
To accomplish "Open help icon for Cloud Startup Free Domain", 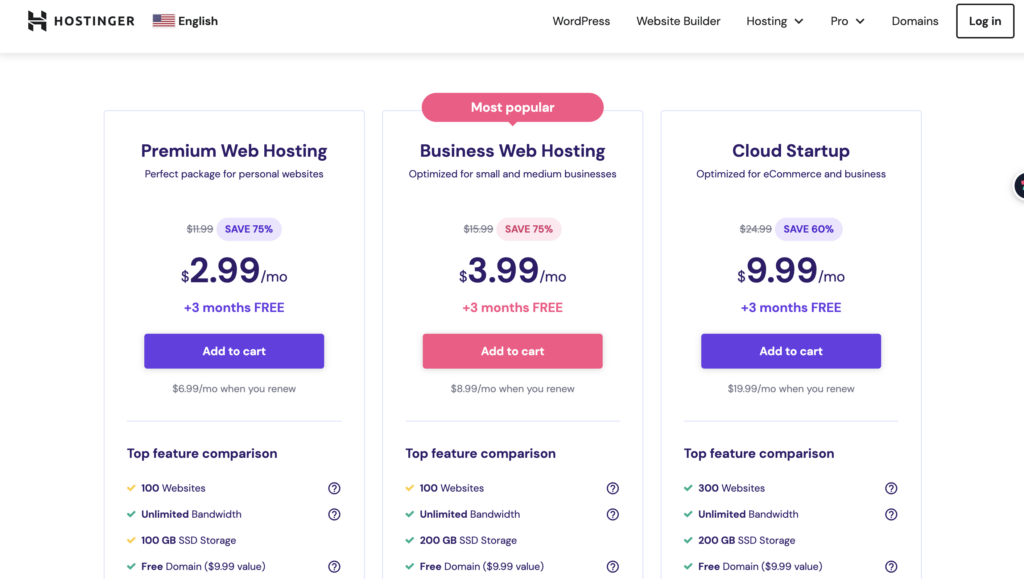I will point(891,567).
